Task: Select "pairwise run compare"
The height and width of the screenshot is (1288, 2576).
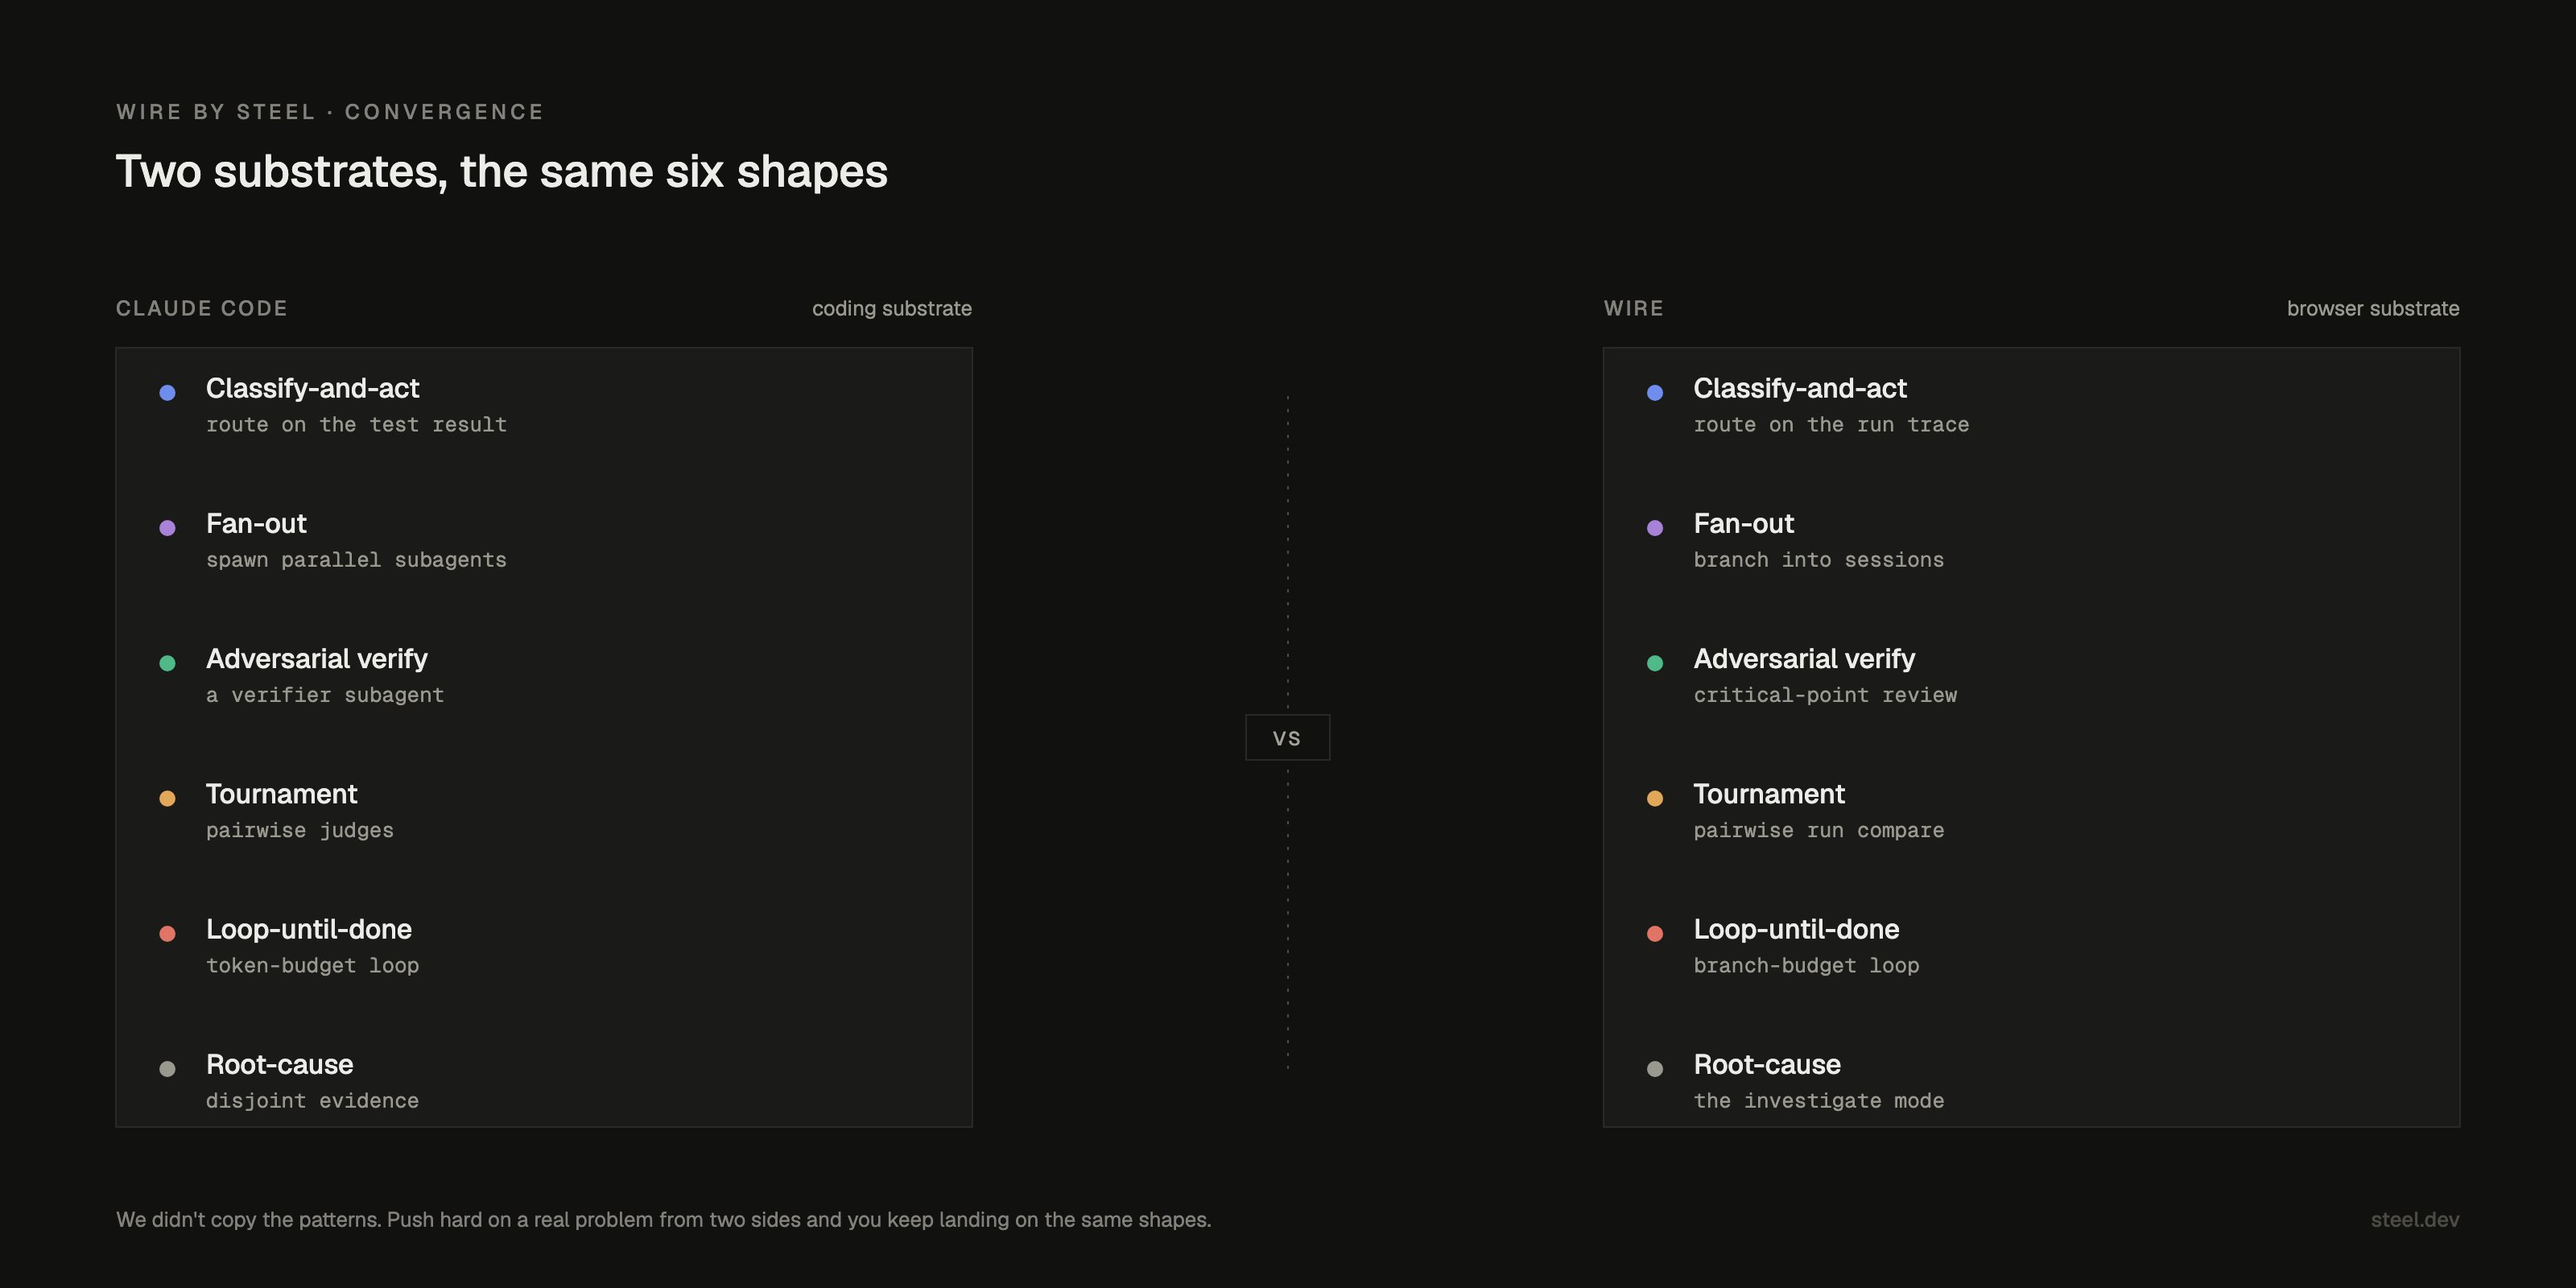Action: [x=1819, y=831]
